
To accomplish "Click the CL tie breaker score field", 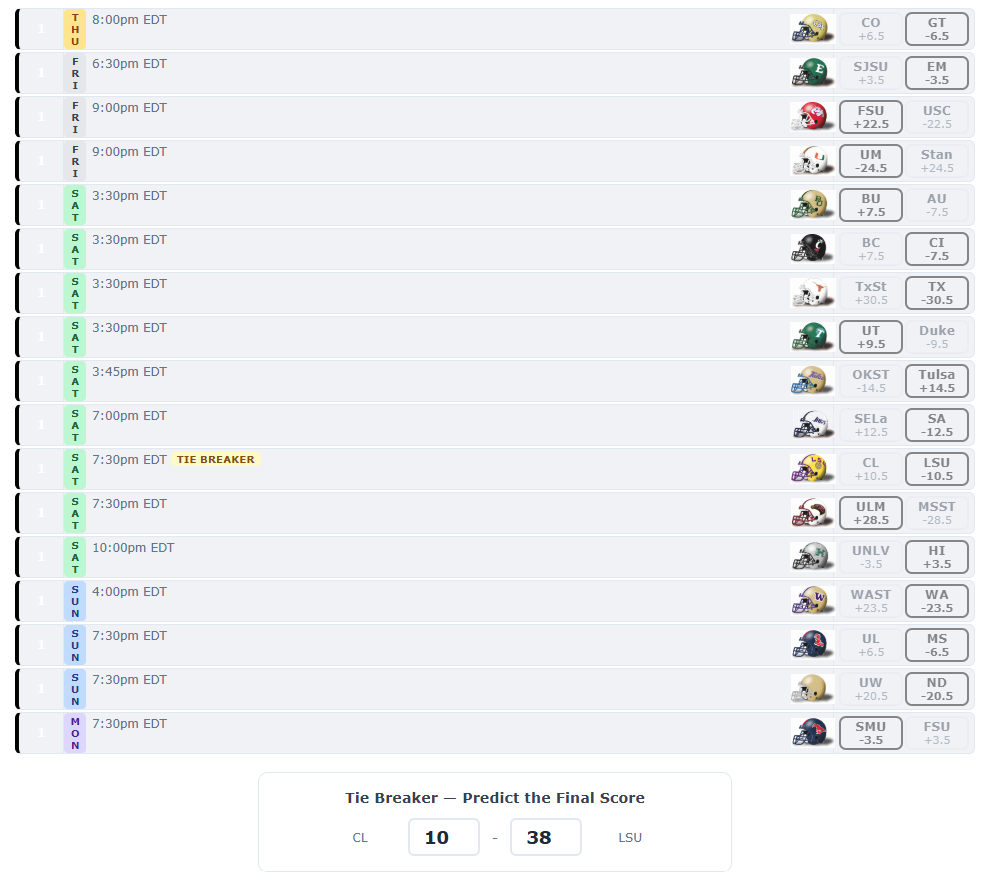I will pyautogui.click(x=444, y=837).
